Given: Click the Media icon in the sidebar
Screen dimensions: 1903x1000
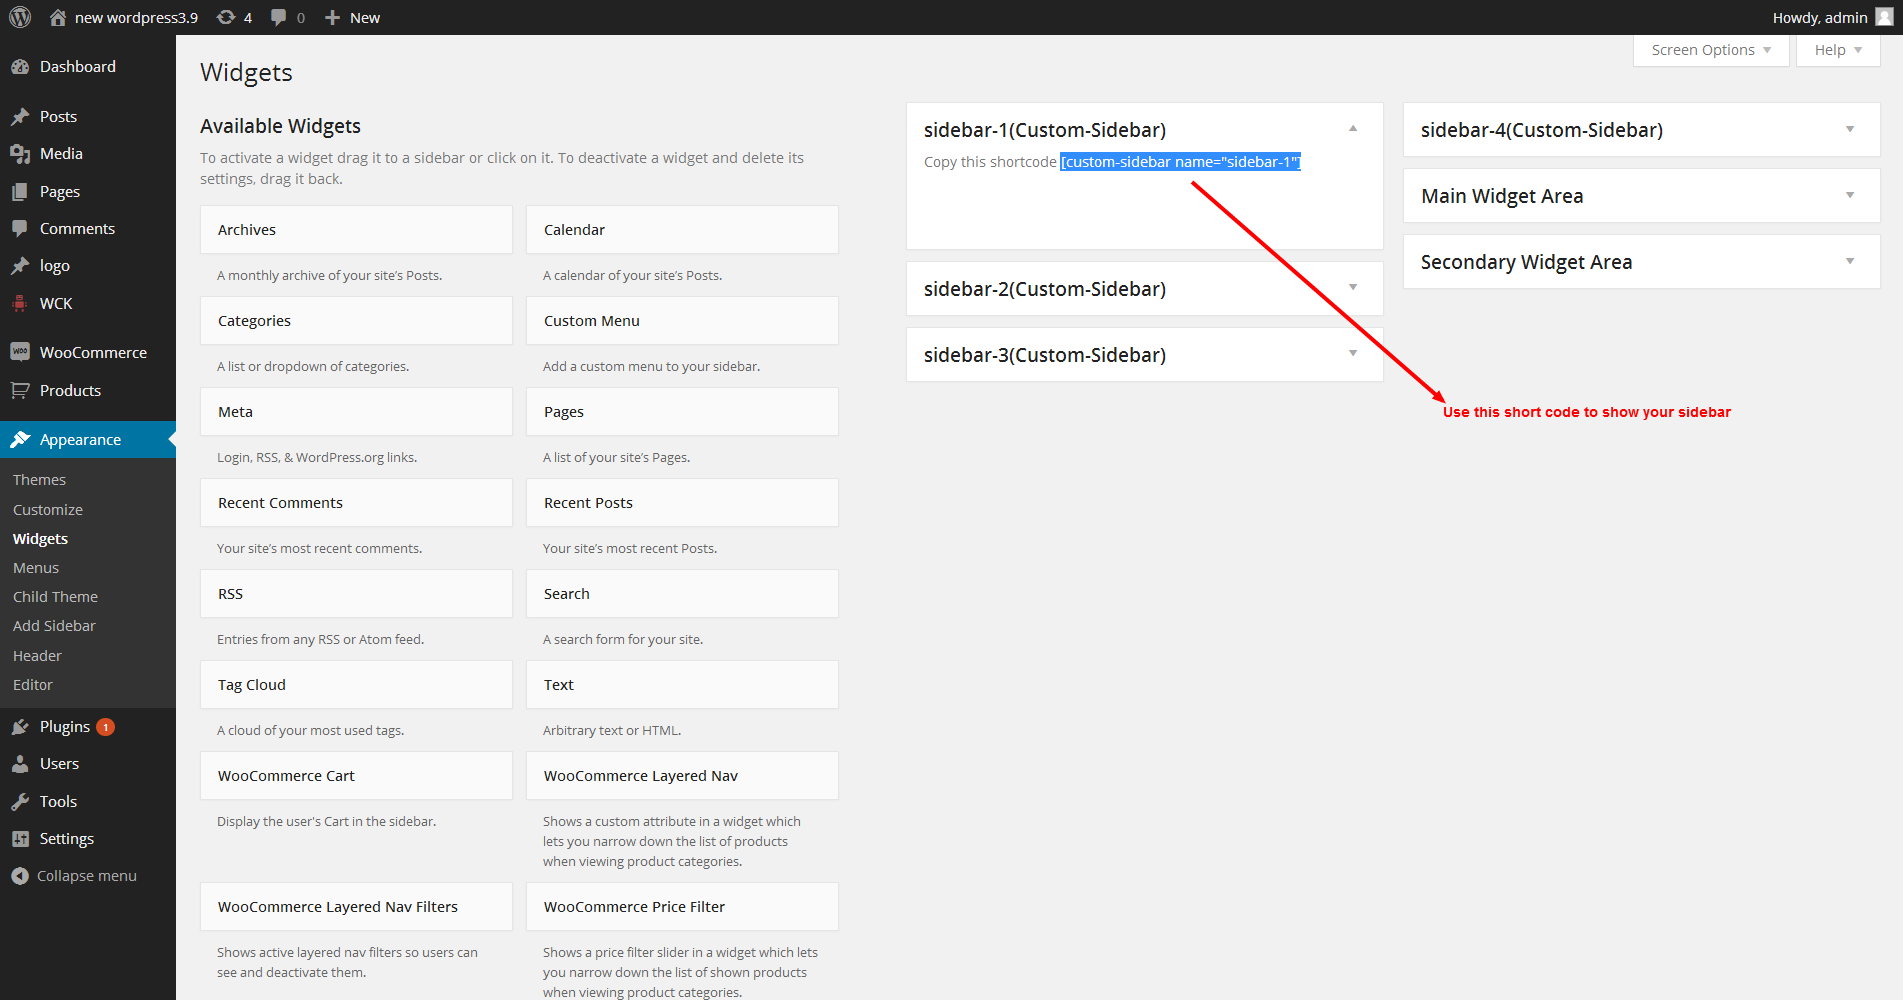Looking at the screenshot, I should click(x=20, y=154).
